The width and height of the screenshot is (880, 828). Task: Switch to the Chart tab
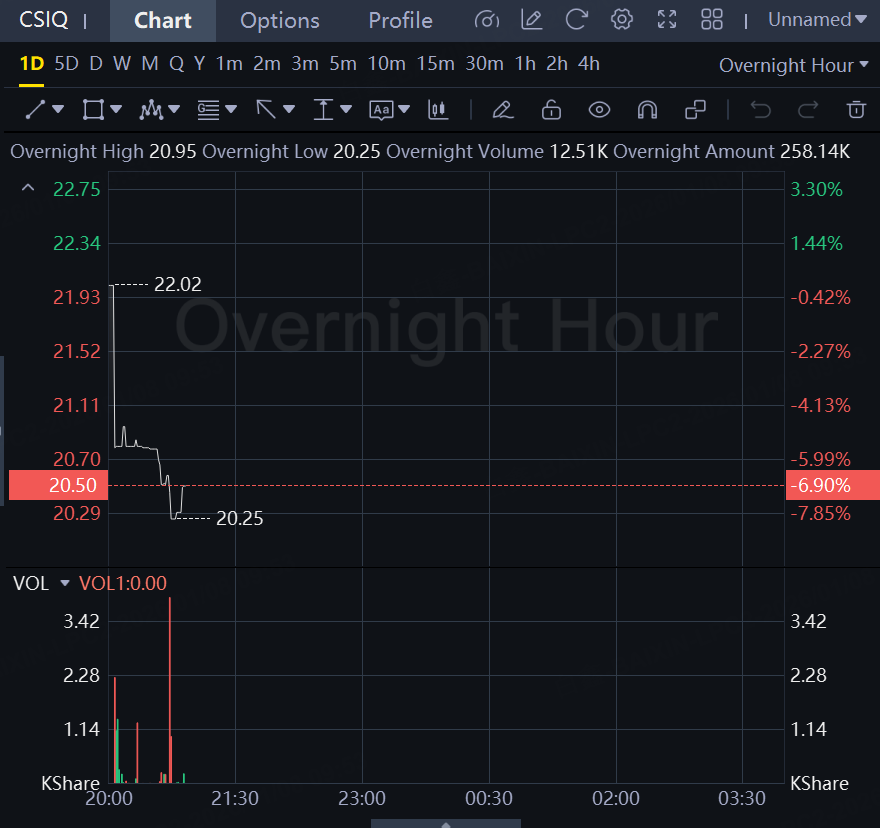coord(163,21)
